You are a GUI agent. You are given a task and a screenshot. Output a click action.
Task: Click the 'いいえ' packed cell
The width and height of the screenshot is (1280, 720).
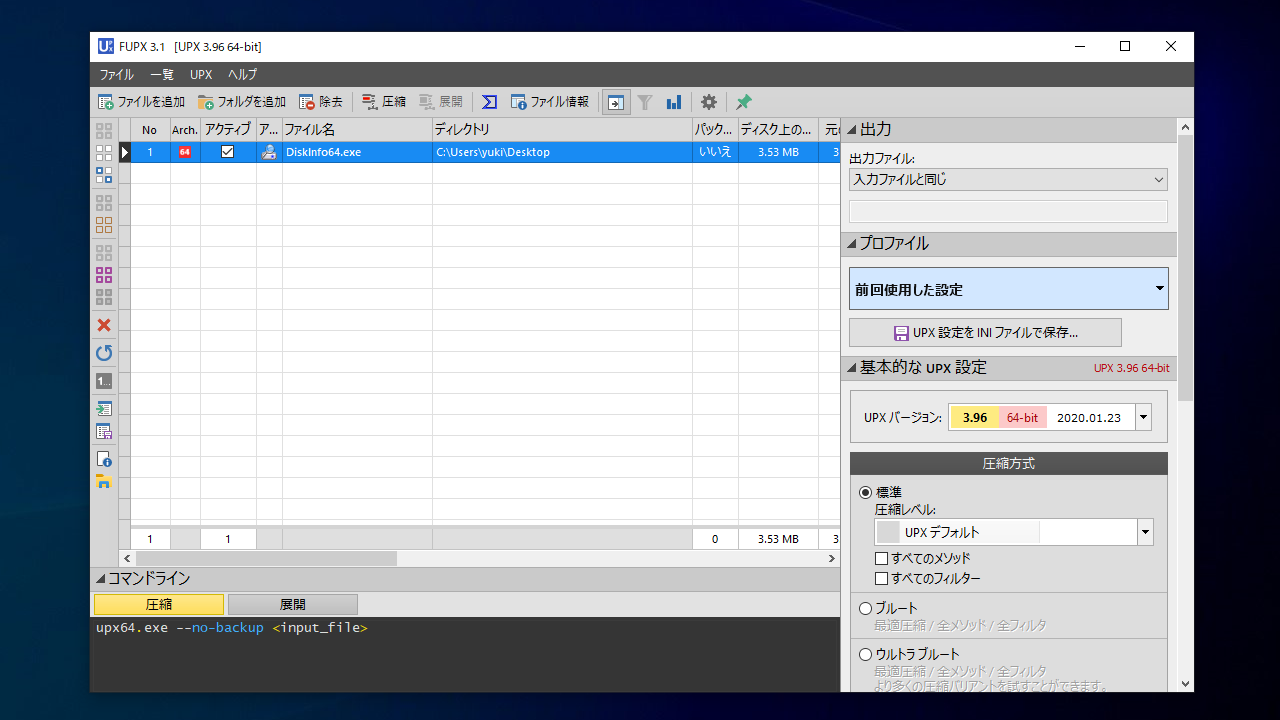(x=715, y=152)
